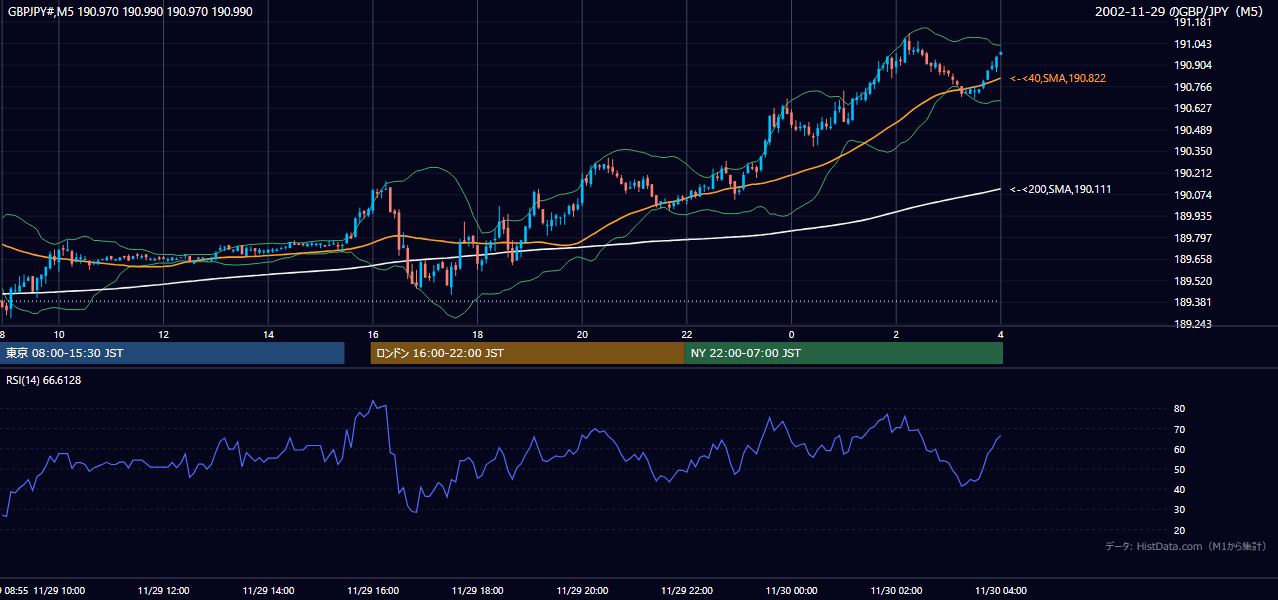Click hour tick 12 on the chart axis

(x=164, y=334)
